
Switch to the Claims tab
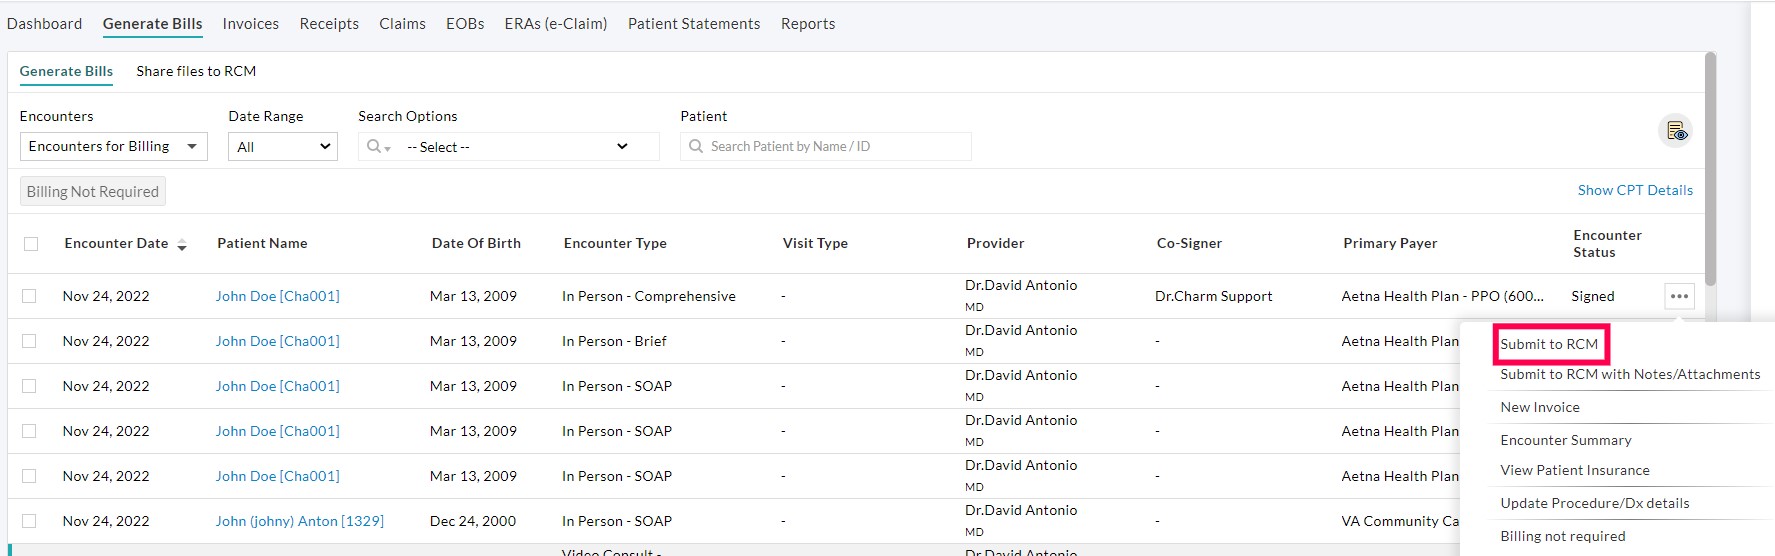[x=402, y=24]
